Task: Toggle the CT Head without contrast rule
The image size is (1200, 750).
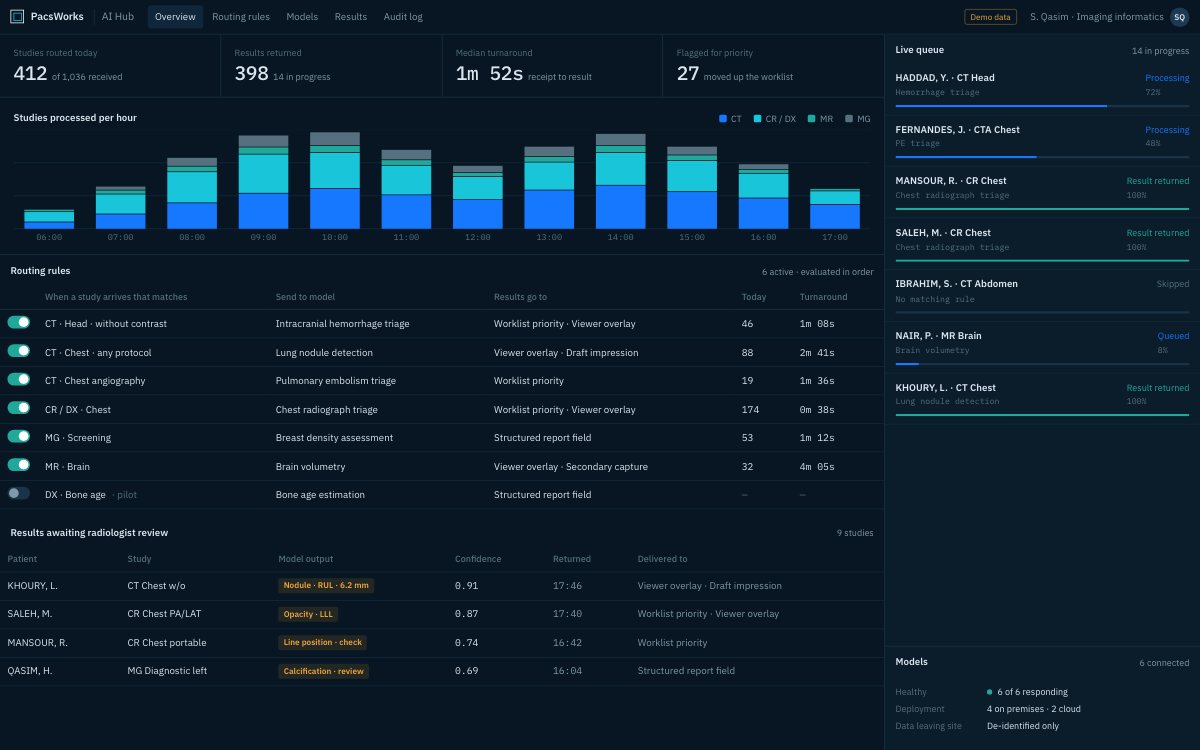Action: (x=19, y=323)
